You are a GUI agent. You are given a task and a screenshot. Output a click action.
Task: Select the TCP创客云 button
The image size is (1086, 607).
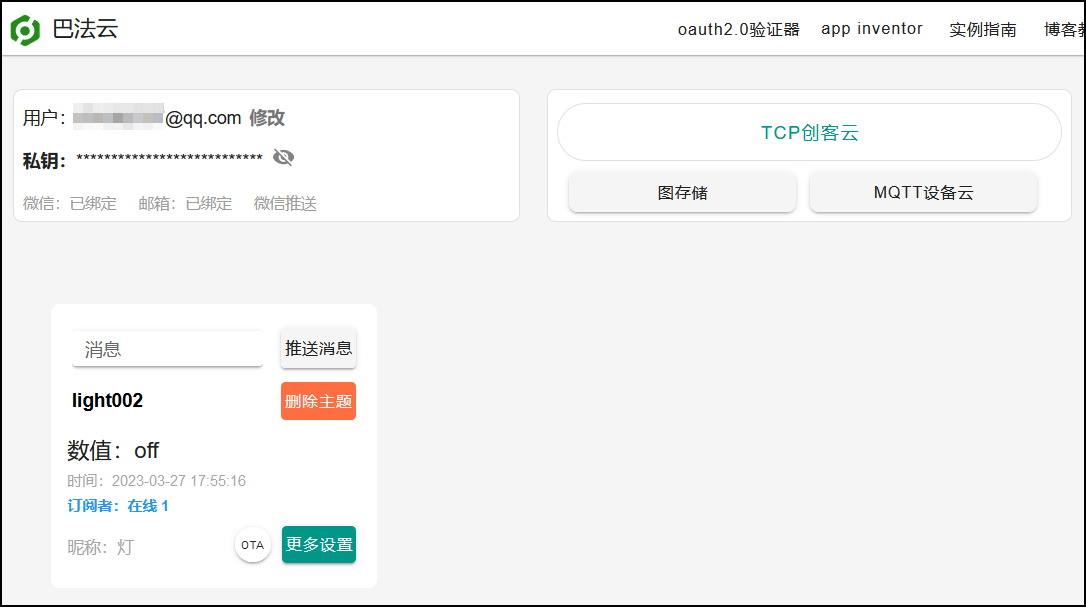pos(809,132)
